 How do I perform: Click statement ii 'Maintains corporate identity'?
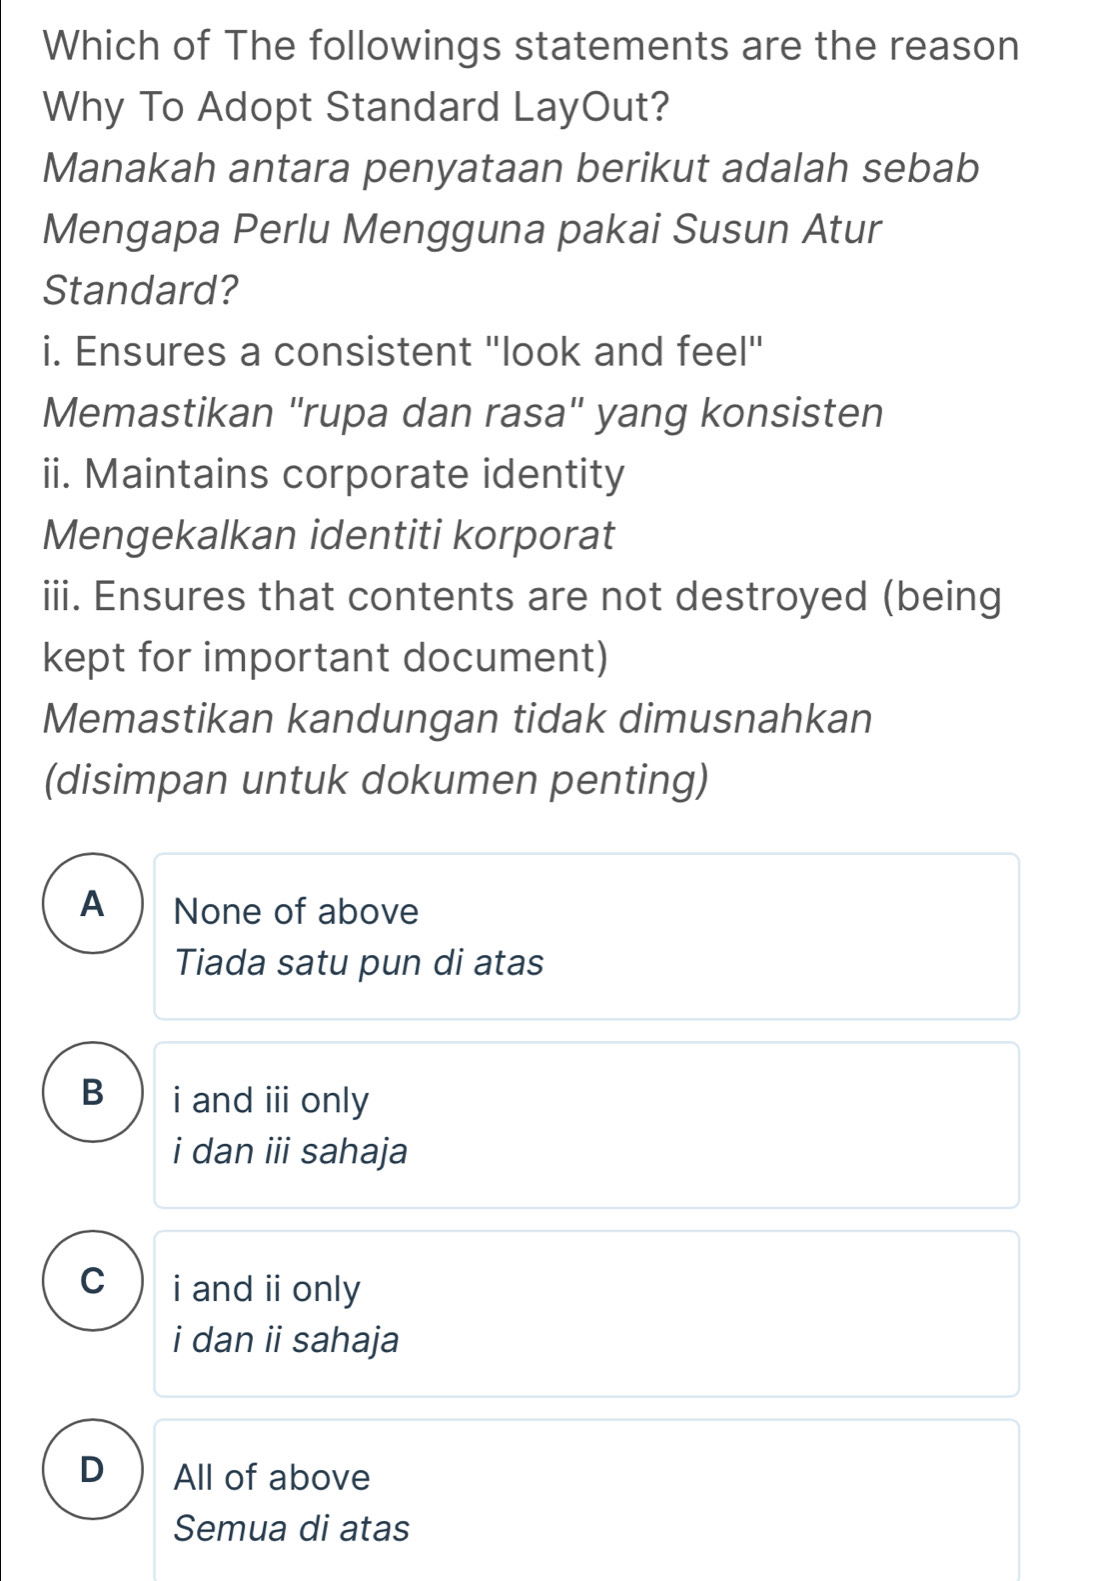[334, 474]
